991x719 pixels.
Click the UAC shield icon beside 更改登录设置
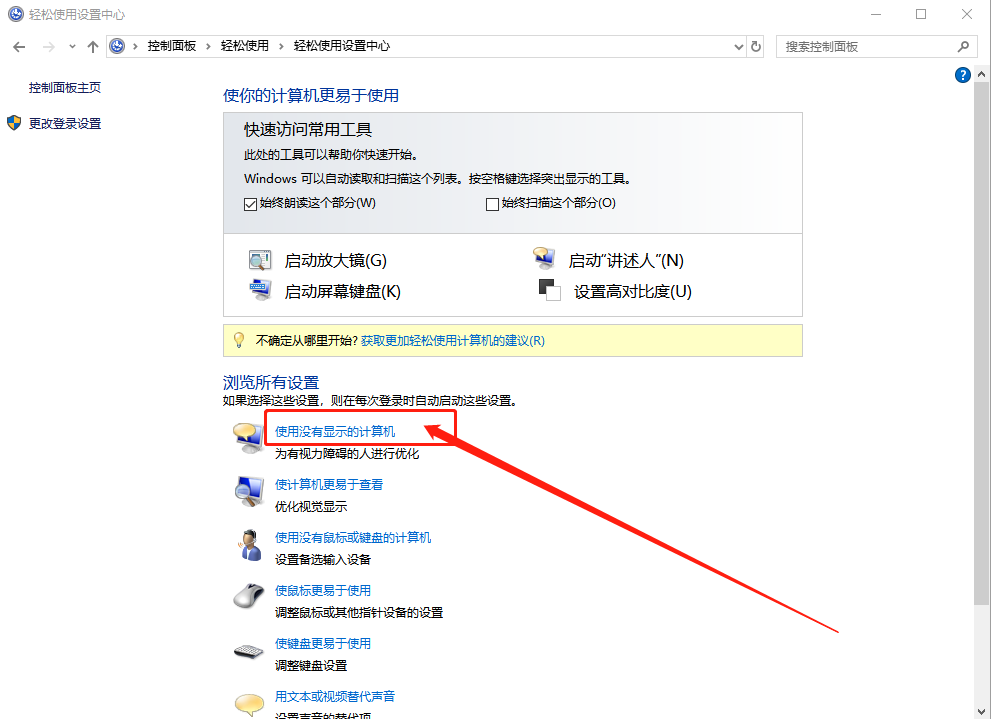[x=13, y=124]
